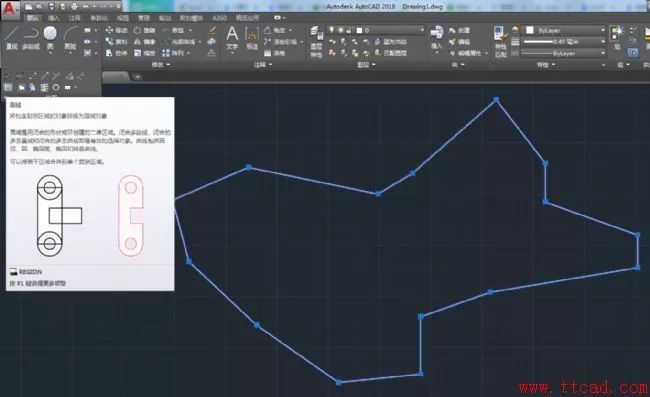This screenshot has height=397, width=650.
Task: Click the Save icon in Quick Access toolbar
Action: [51, 6]
